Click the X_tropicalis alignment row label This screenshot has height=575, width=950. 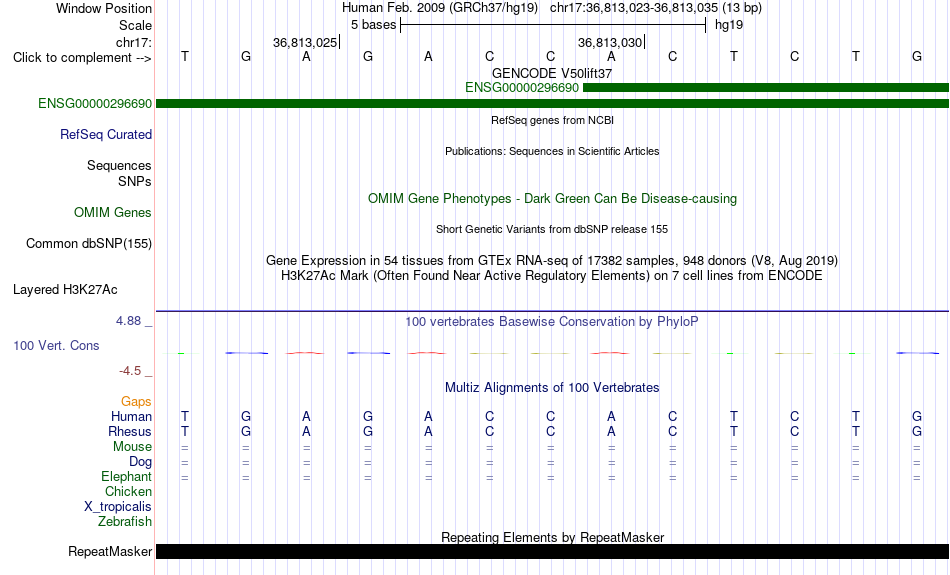[118, 507]
